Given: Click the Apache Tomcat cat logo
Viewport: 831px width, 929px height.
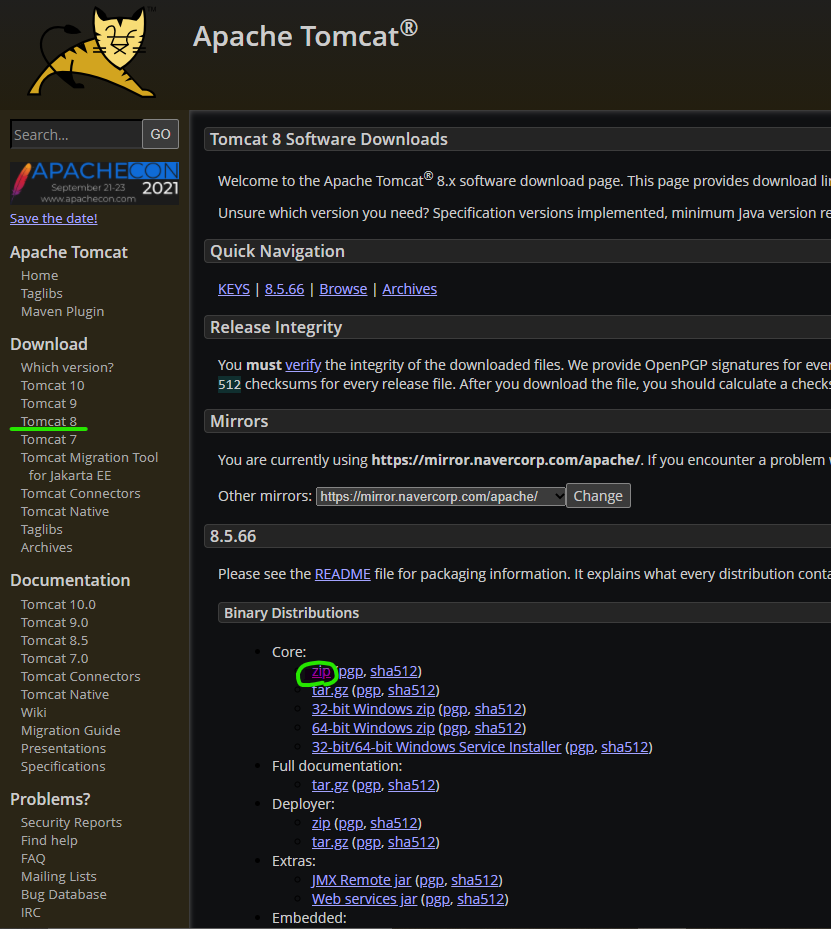Looking at the screenshot, I should 94,52.
